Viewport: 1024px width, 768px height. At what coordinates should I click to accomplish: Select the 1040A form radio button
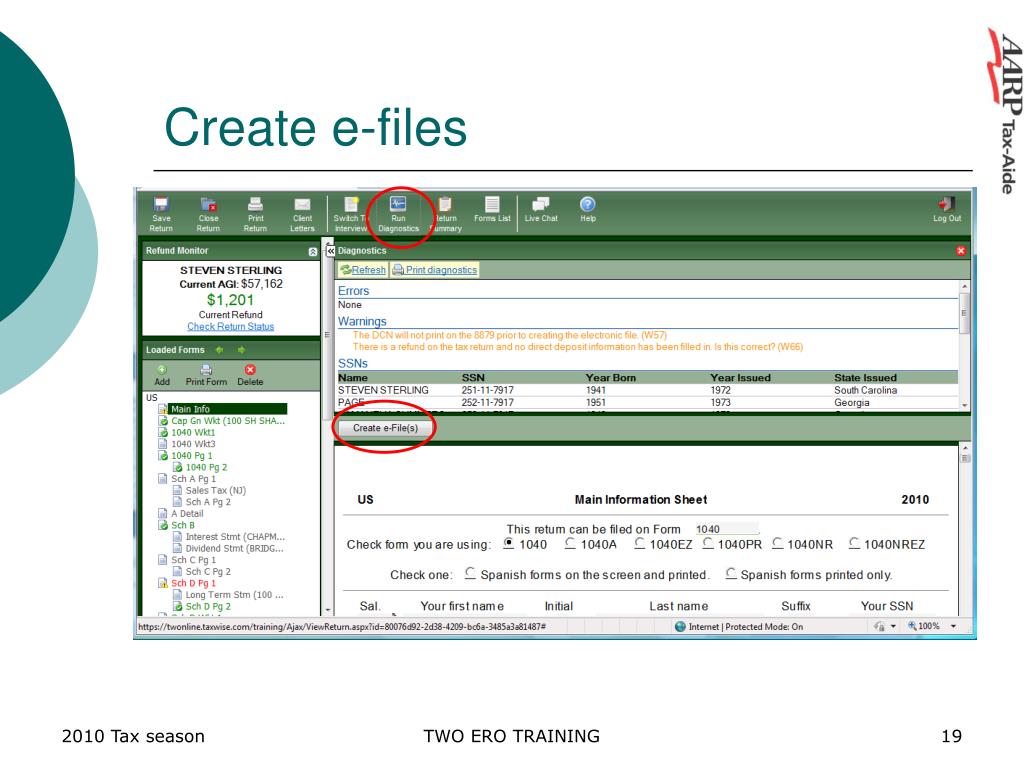tap(570, 543)
